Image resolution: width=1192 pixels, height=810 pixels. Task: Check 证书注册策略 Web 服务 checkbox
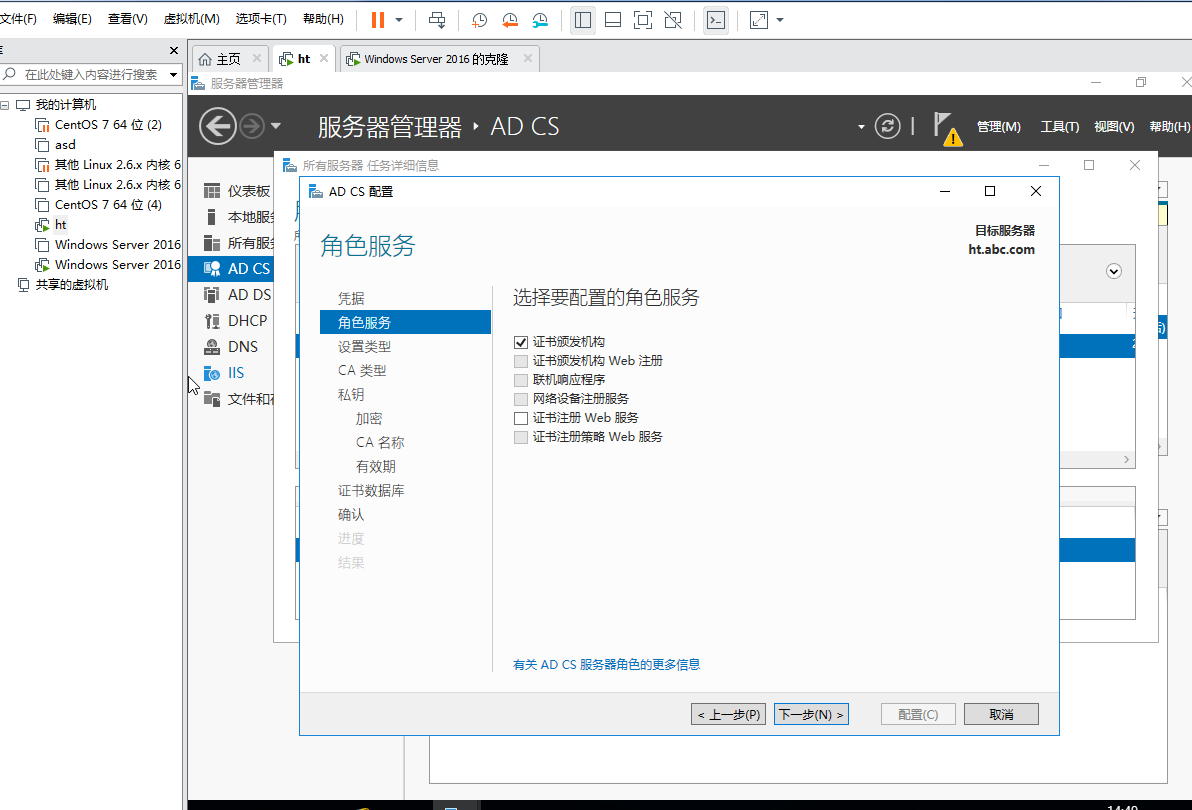(521, 437)
